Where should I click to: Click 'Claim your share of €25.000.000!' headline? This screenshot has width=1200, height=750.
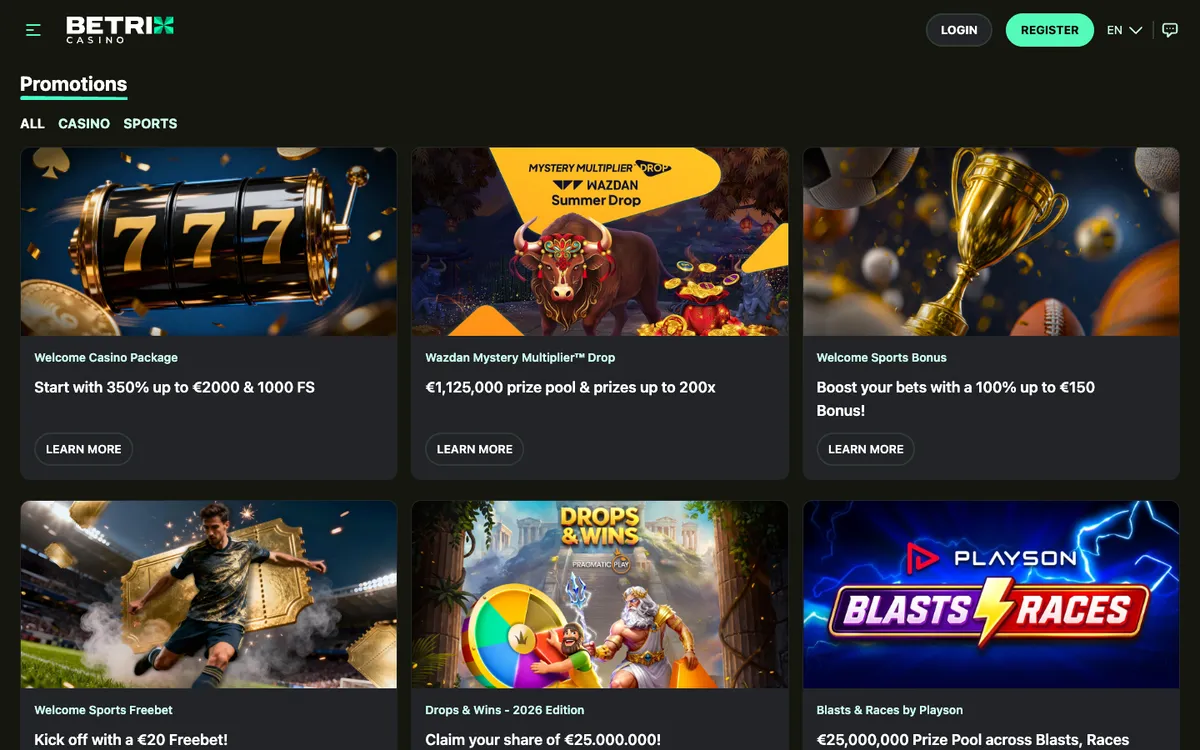[x=543, y=740]
